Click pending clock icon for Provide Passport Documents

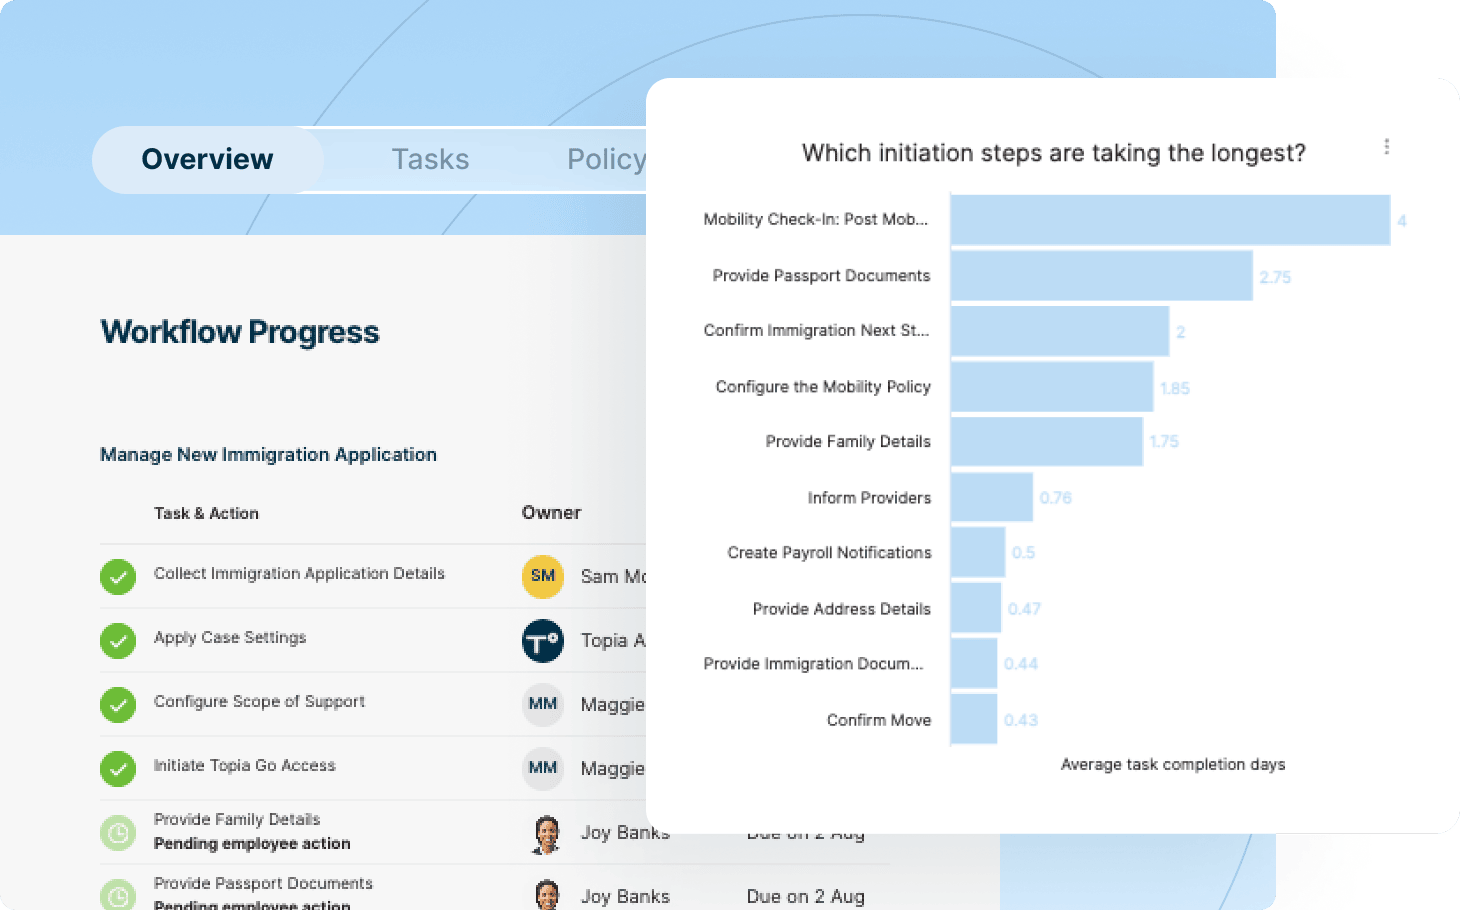point(118,895)
